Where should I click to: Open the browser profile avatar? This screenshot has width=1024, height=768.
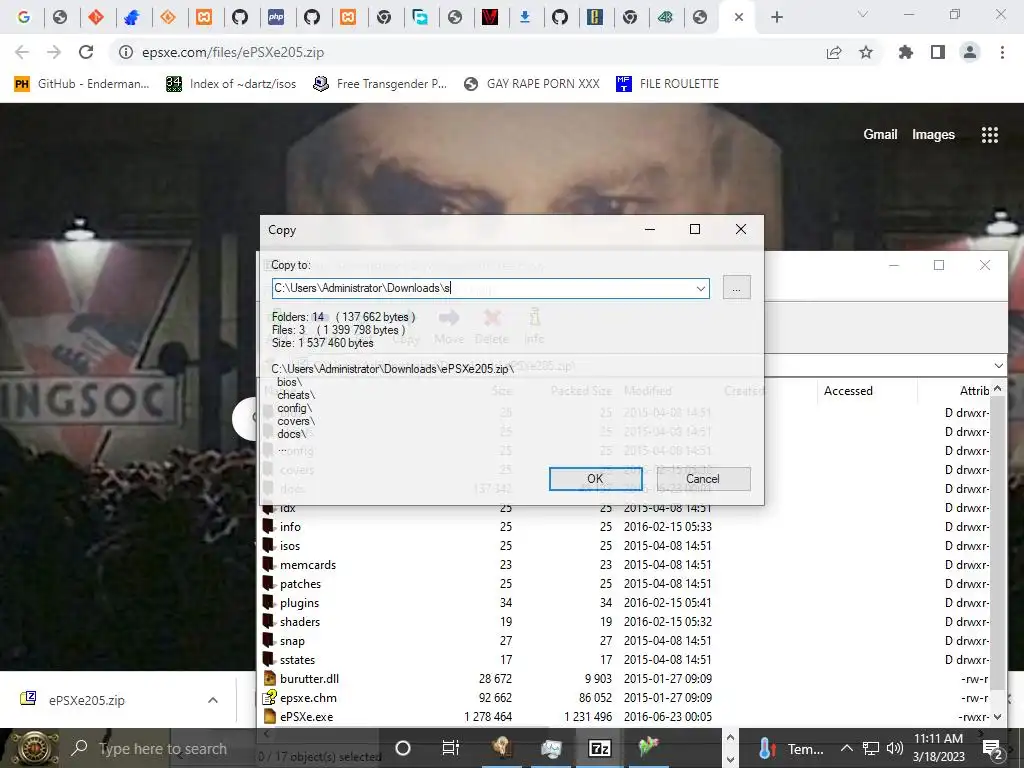970,52
